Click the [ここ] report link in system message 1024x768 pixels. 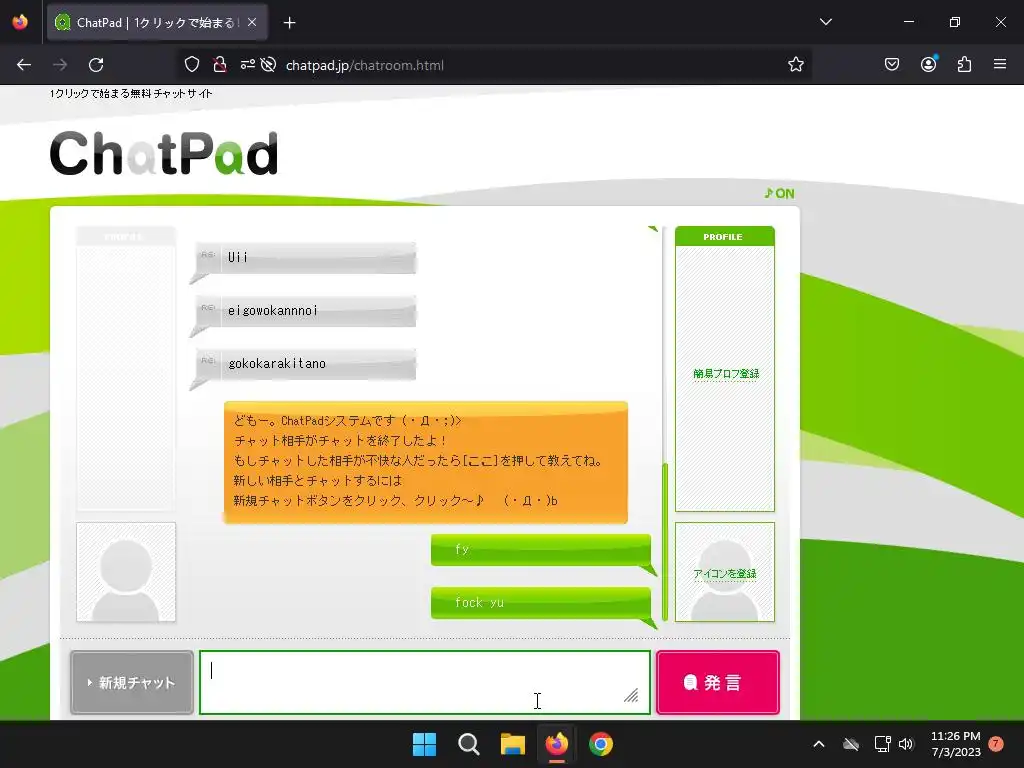tap(480, 460)
